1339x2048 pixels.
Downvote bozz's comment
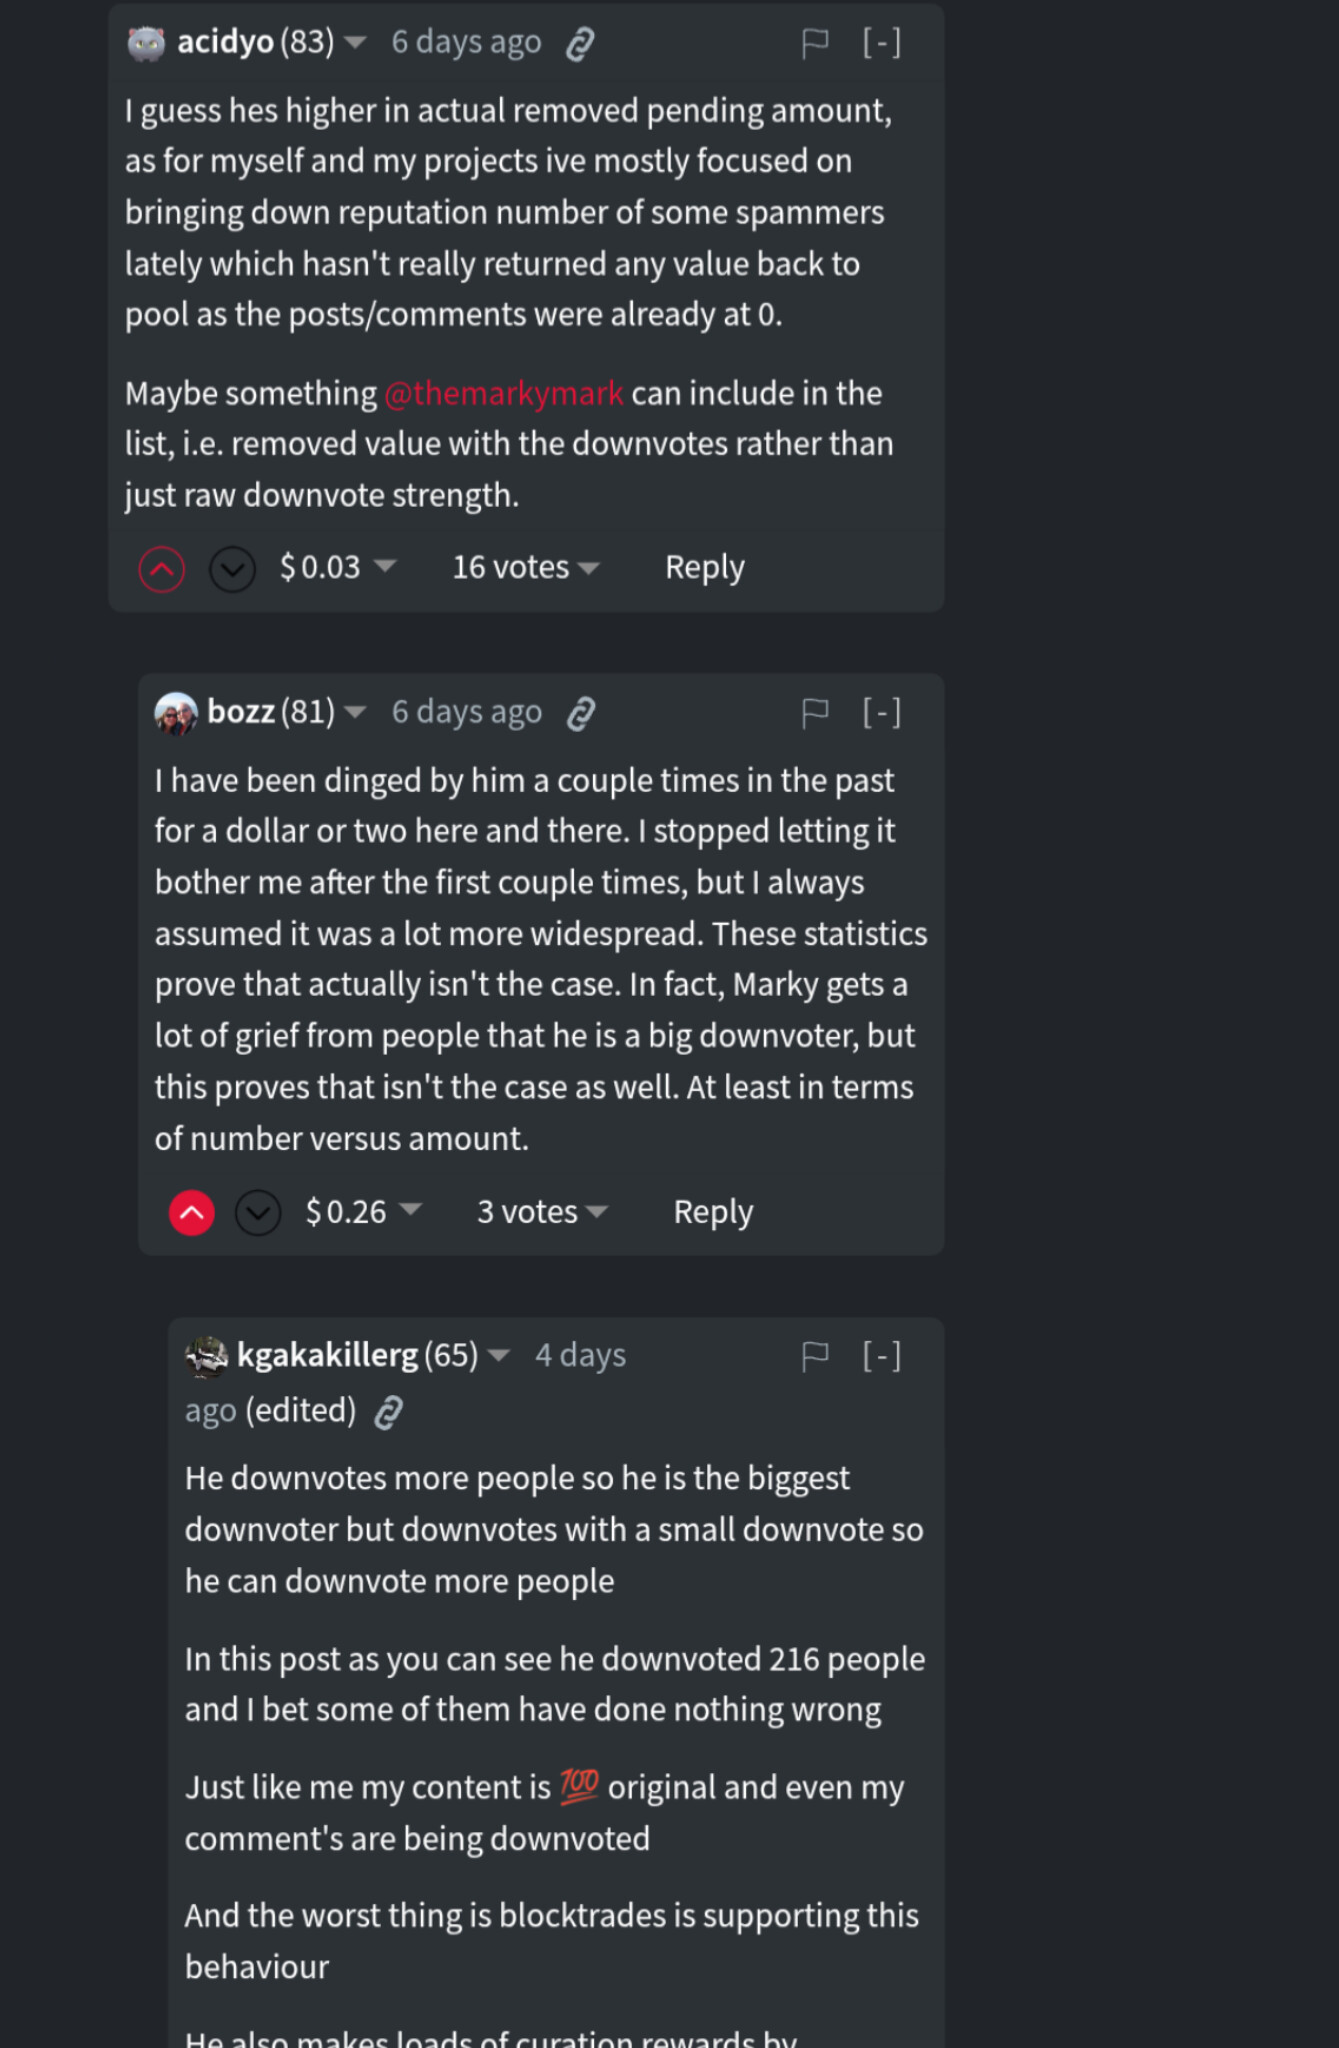click(258, 1213)
